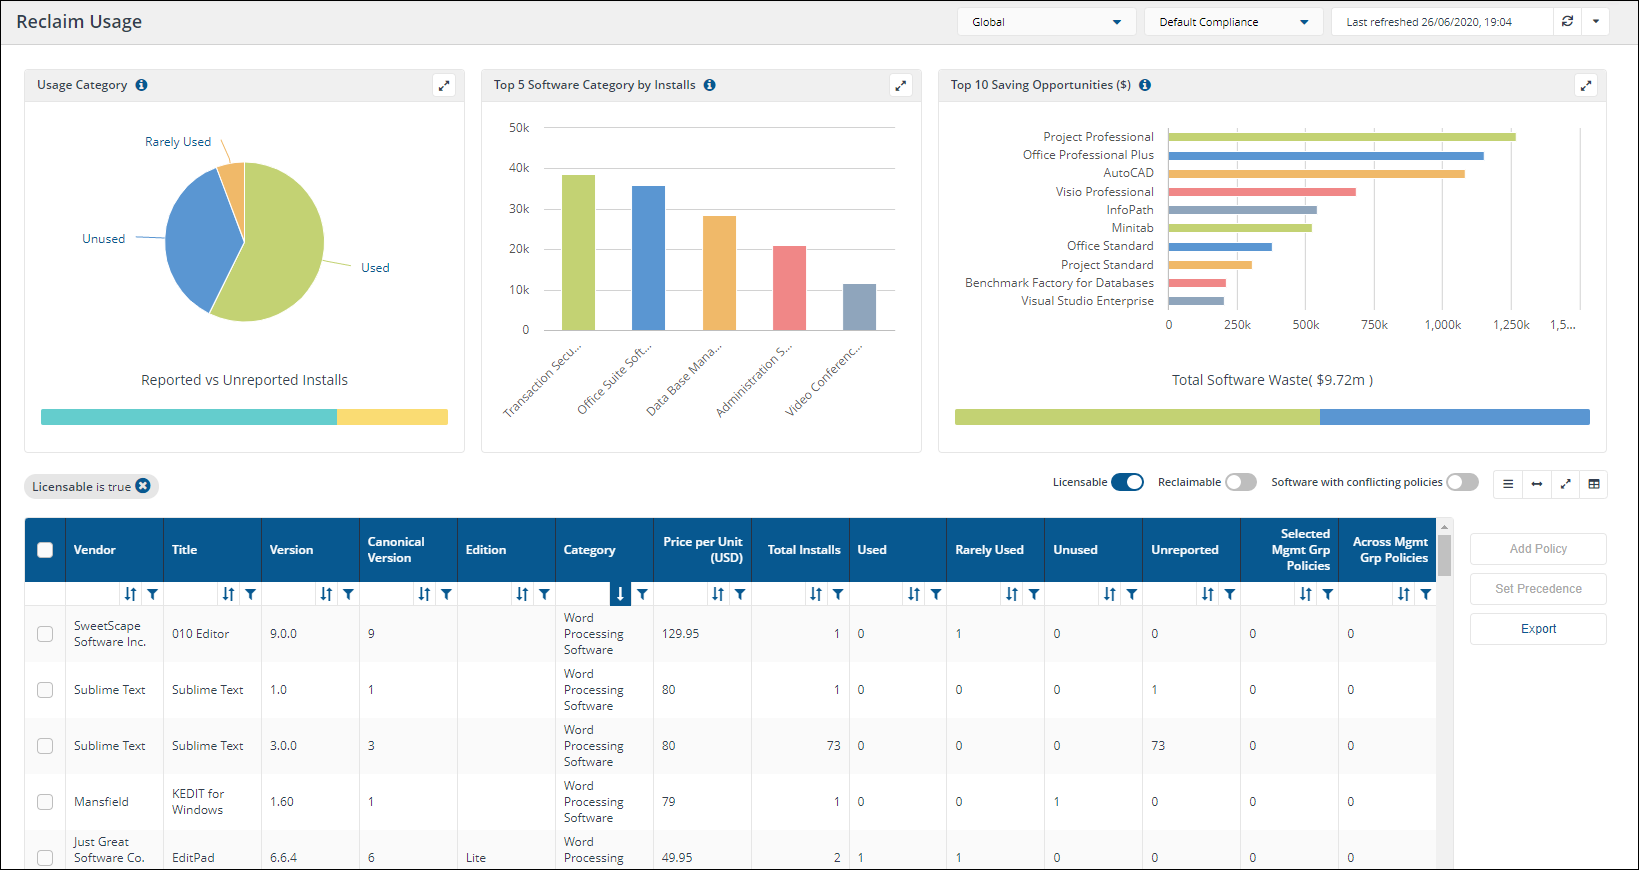Viewport: 1639px width, 870px height.
Task: Click the row density lines icon
Action: pos(1508,484)
